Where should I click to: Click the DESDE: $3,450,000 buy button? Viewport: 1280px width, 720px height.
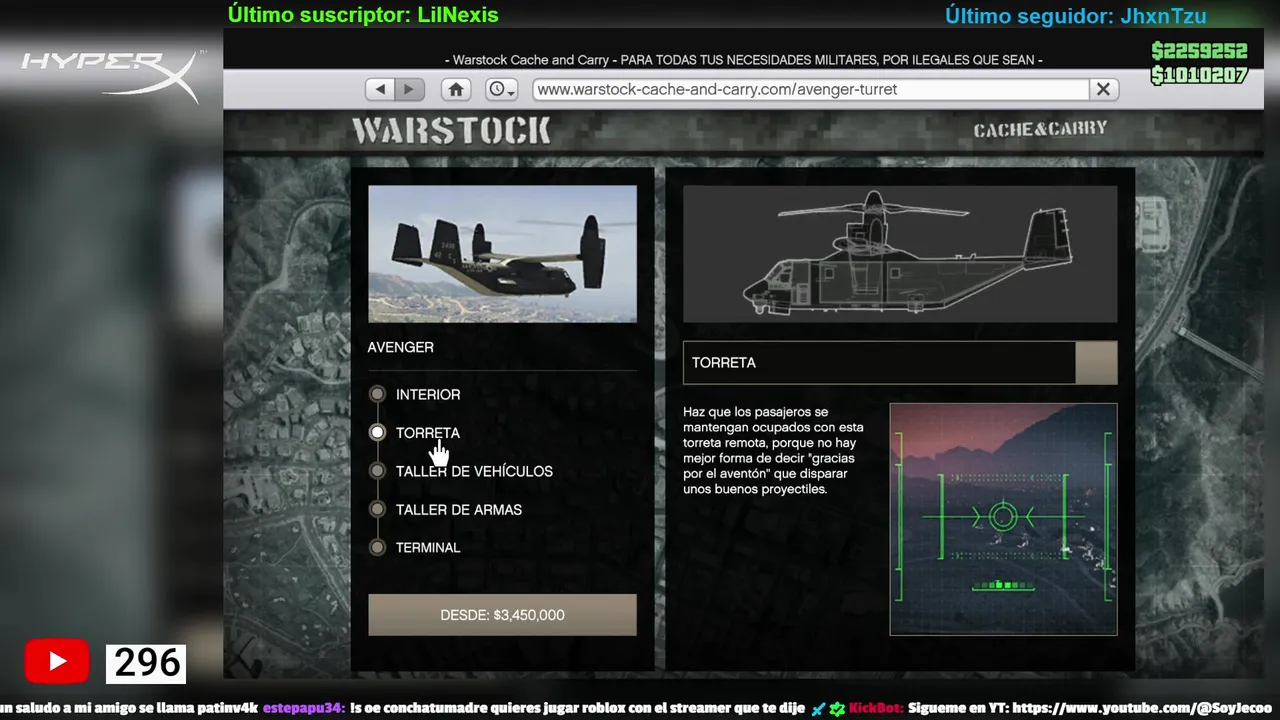coord(502,615)
